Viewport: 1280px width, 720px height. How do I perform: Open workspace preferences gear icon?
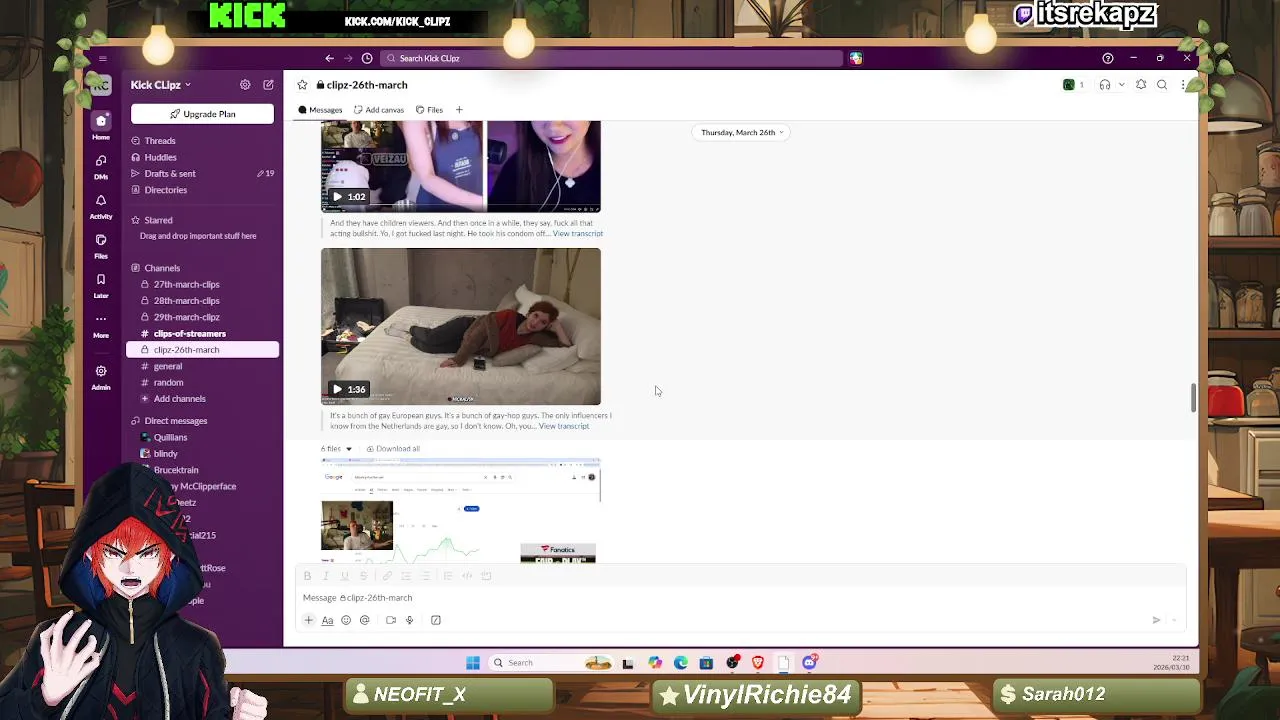tap(245, 85)
